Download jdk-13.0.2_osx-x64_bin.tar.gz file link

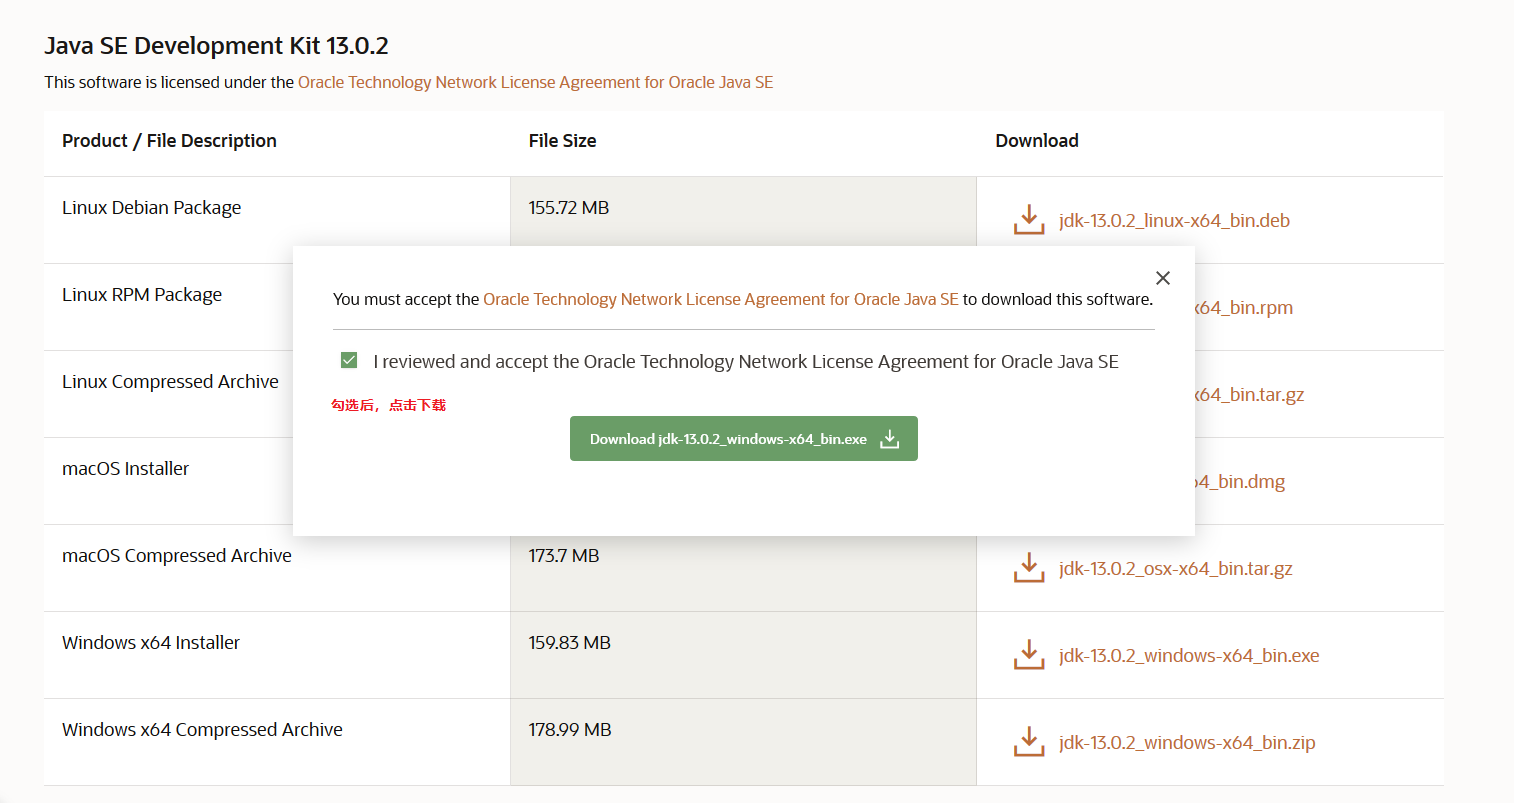point(1176,568)
